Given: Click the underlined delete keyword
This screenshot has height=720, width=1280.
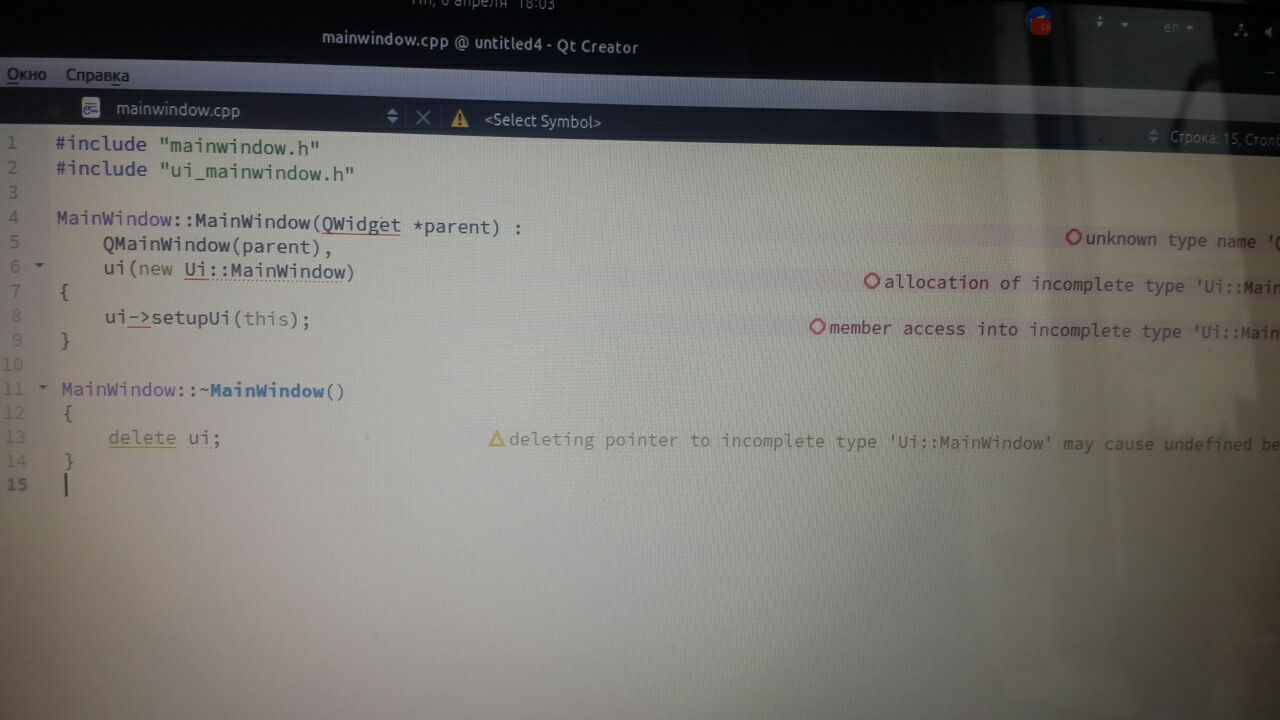Looking at the screenshot, I should tap(142, 438).
